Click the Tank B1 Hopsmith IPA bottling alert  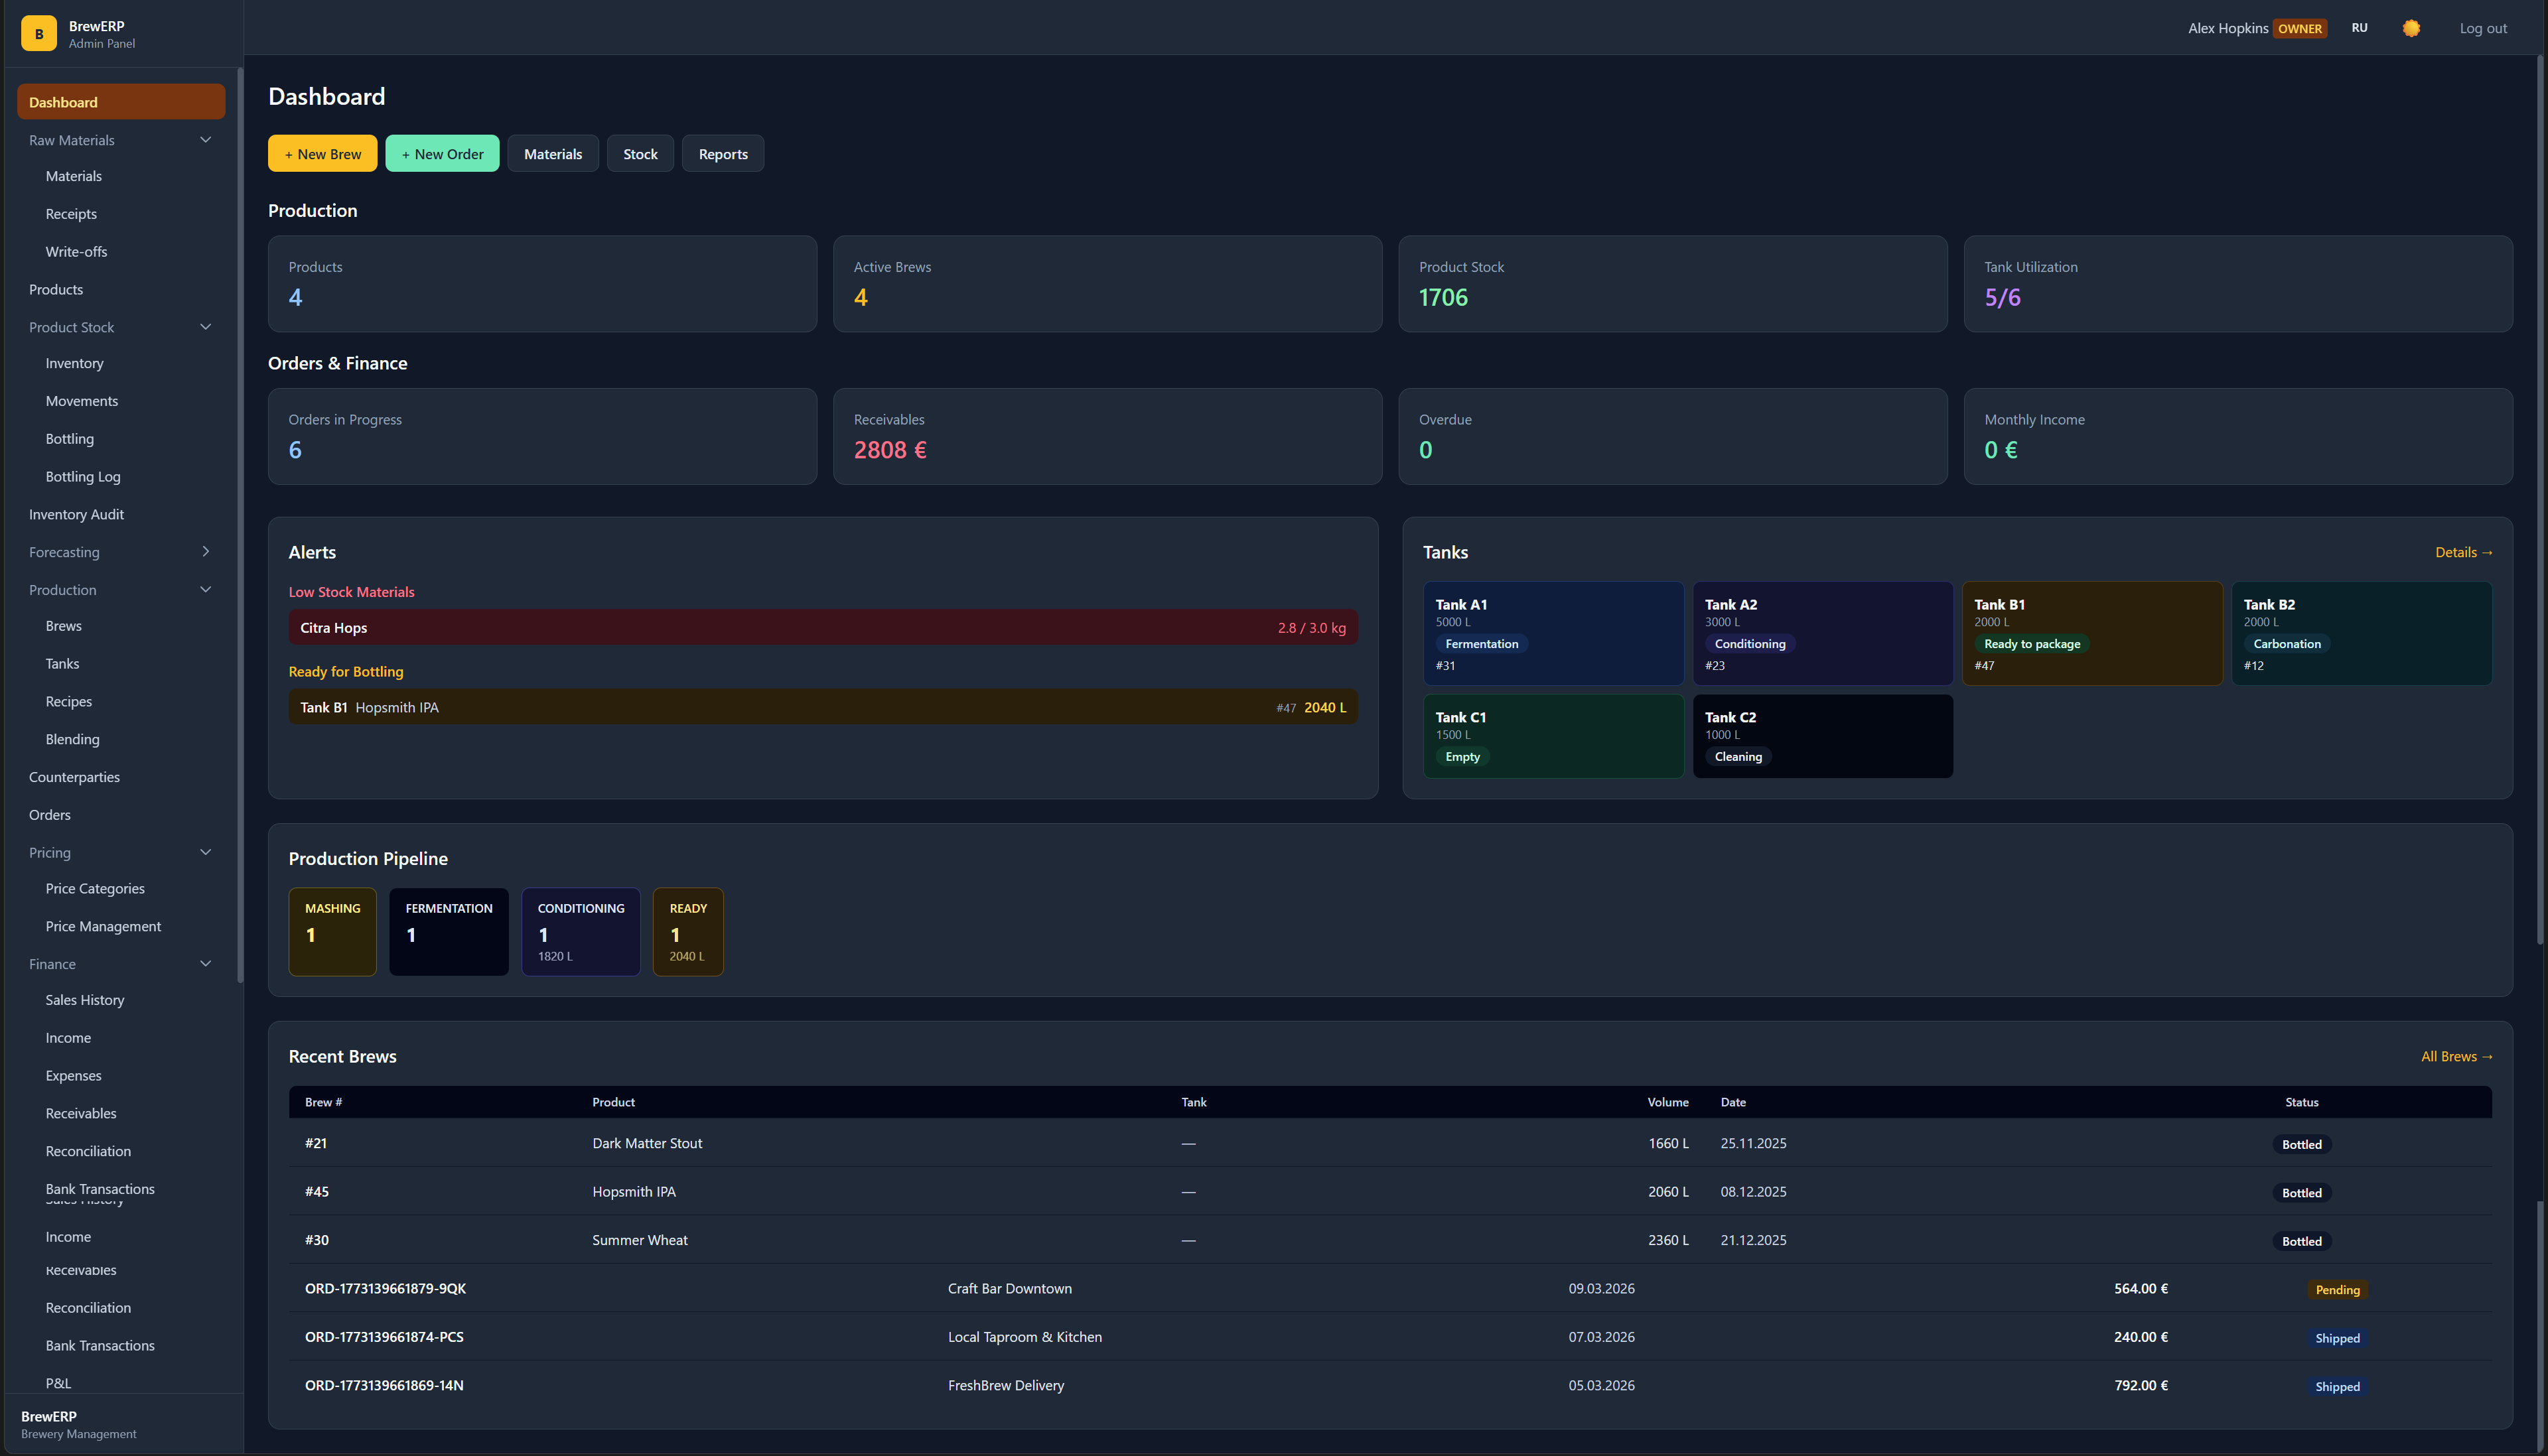pos(822,708)
